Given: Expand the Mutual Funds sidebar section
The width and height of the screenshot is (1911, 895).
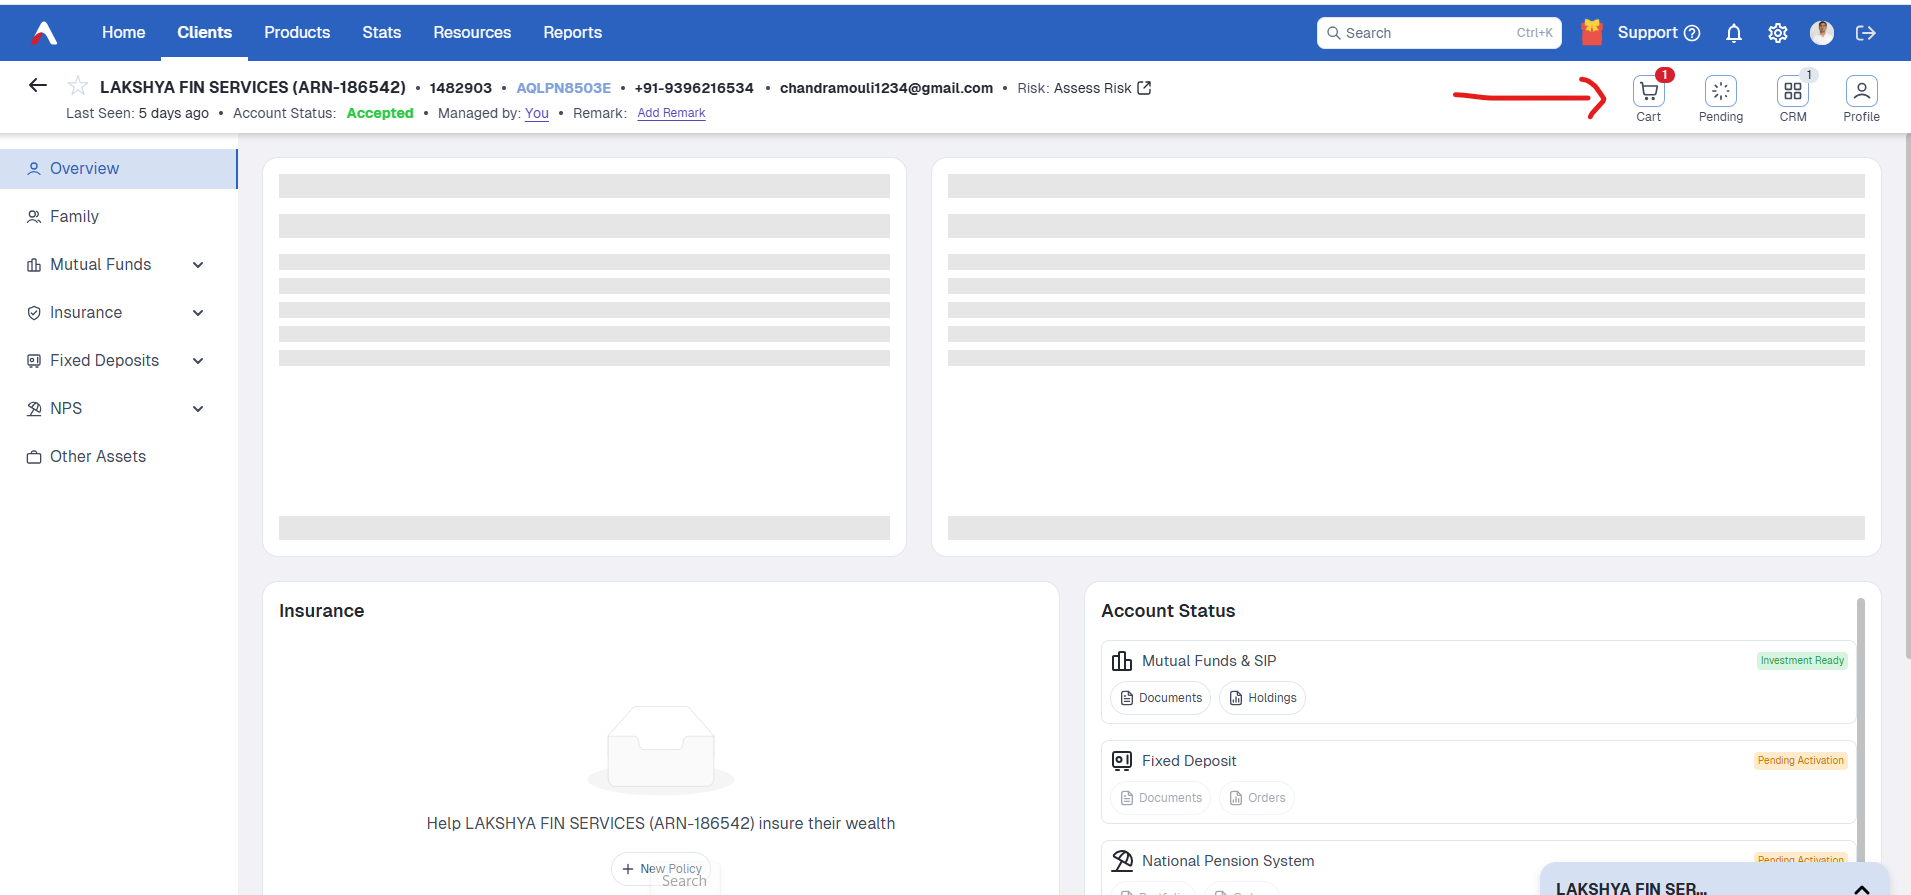Looking at the screenshot, I should click(x=198, y=265).
